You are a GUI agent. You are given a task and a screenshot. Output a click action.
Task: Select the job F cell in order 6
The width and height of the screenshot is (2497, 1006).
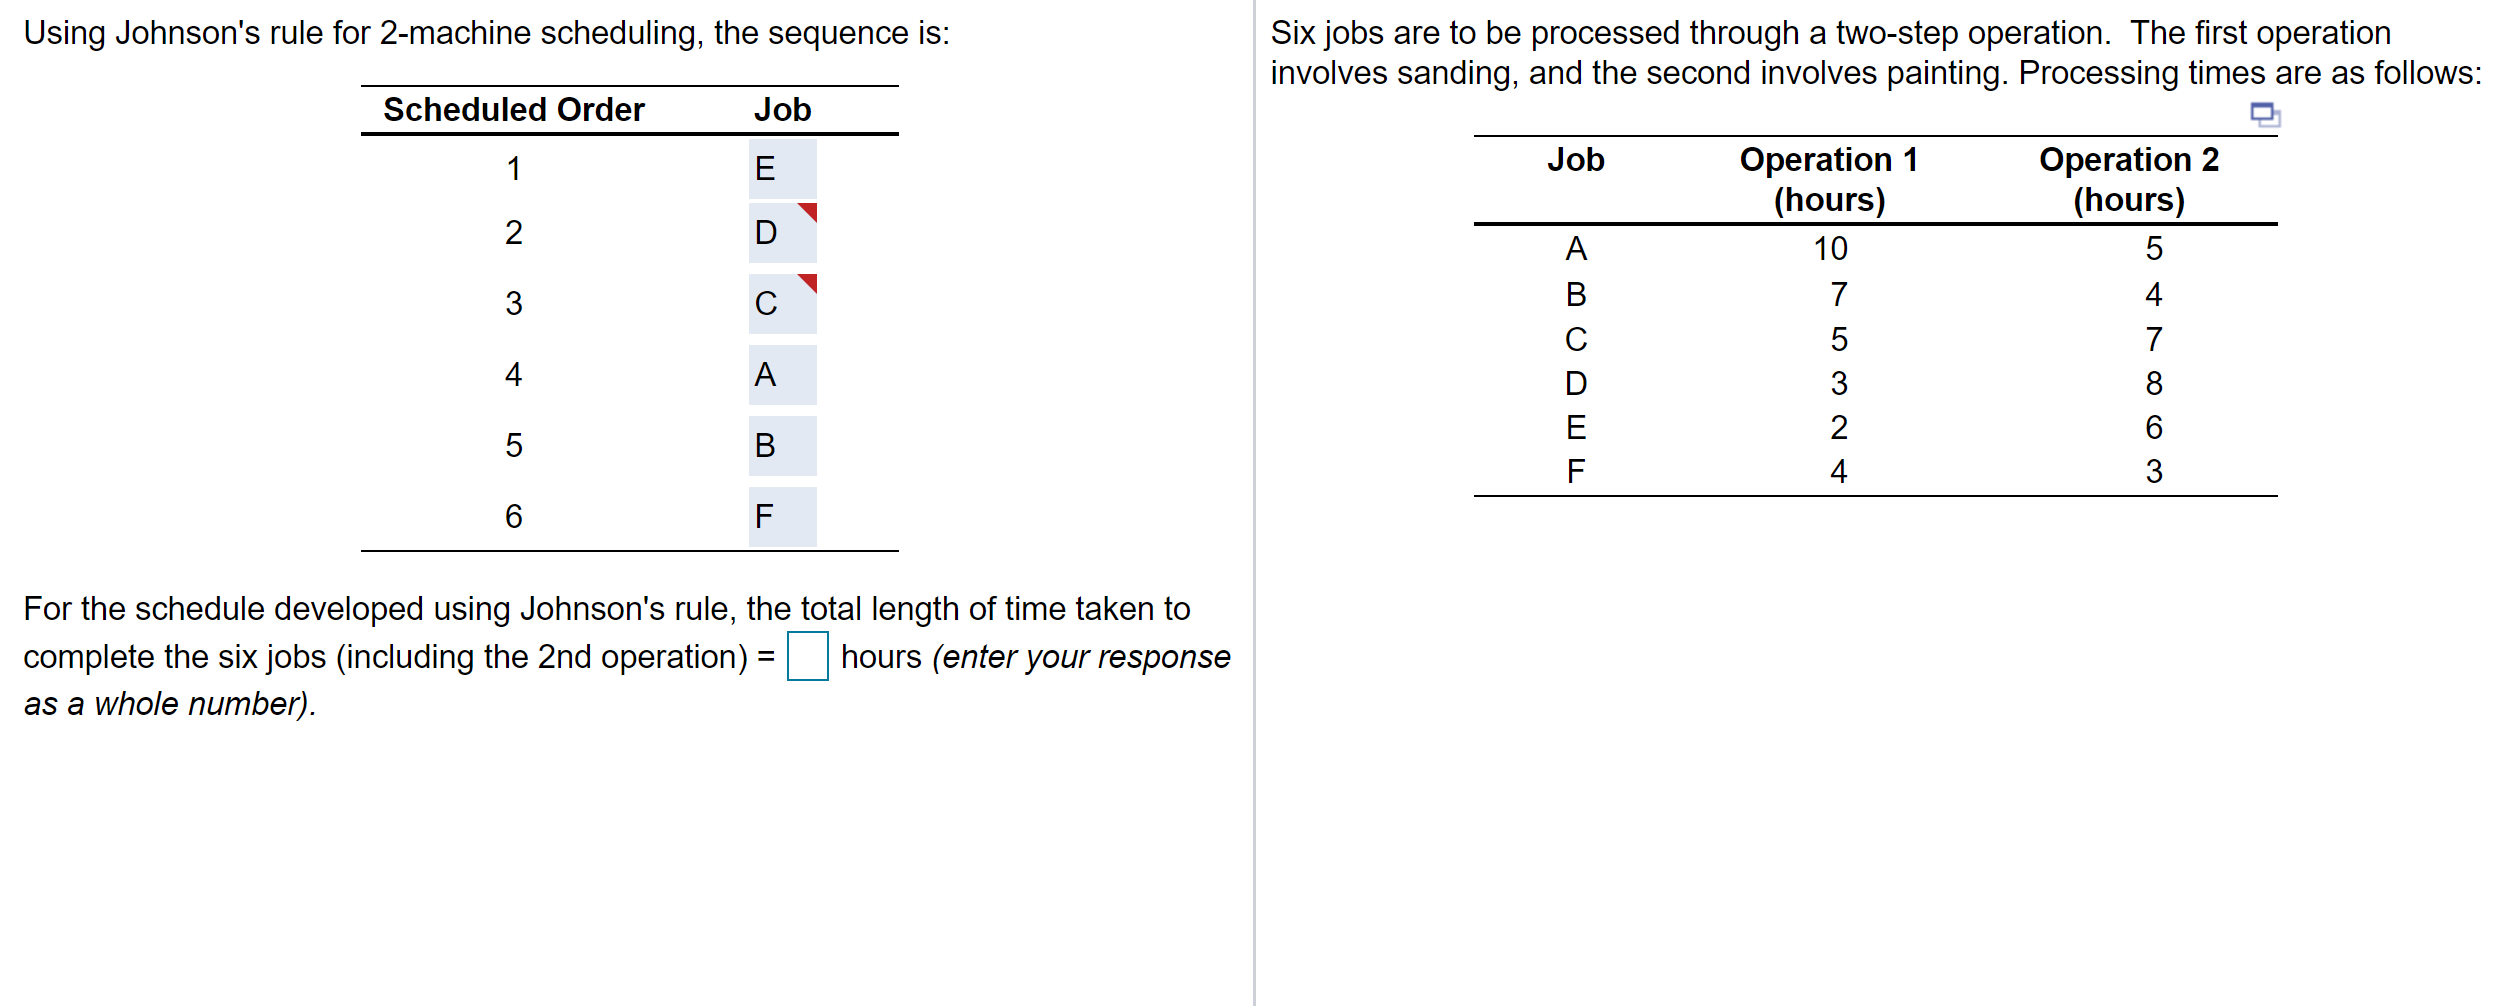pos(782,517)
